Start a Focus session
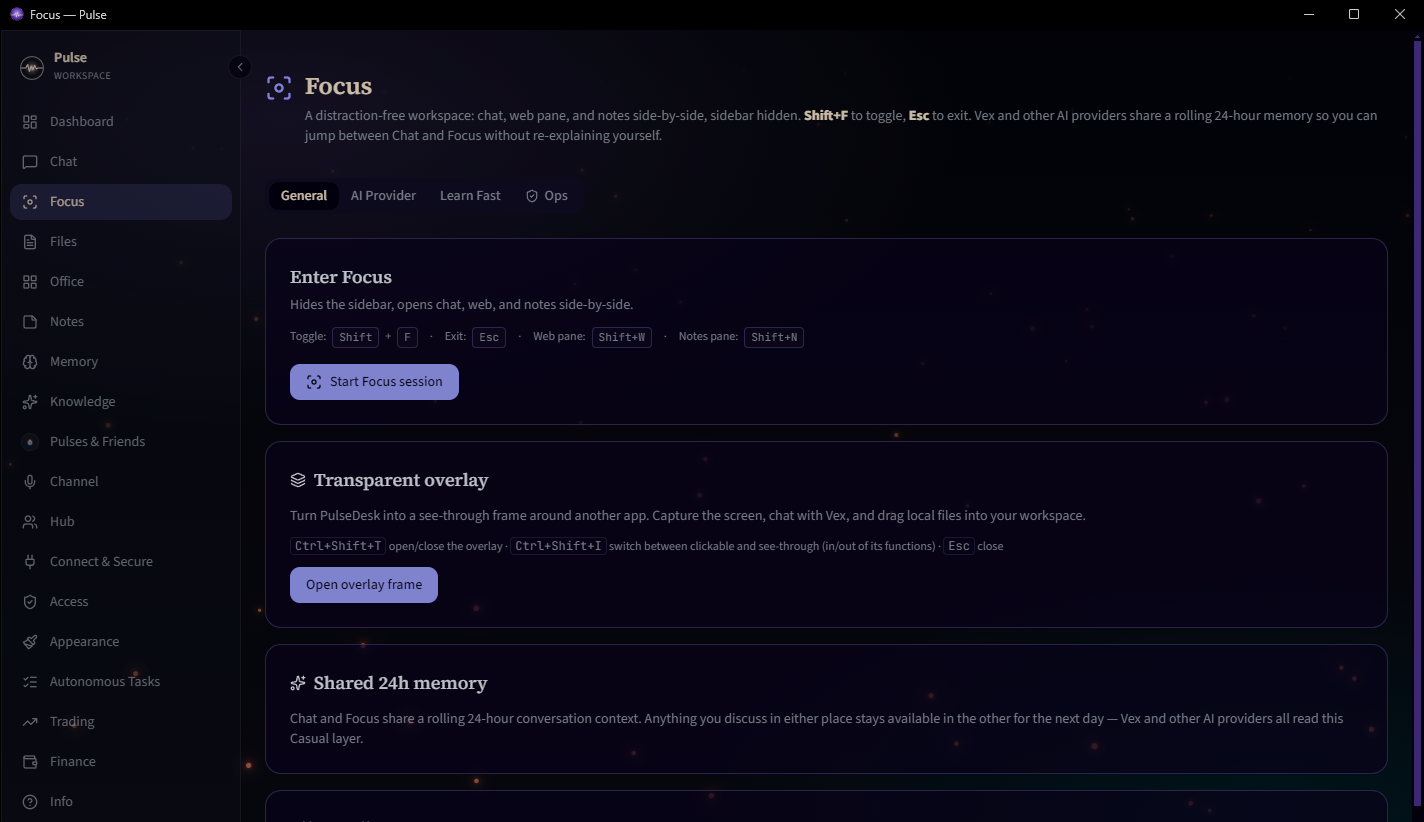The height and width of the screenshot is (822, 1424). click(374, 382)
